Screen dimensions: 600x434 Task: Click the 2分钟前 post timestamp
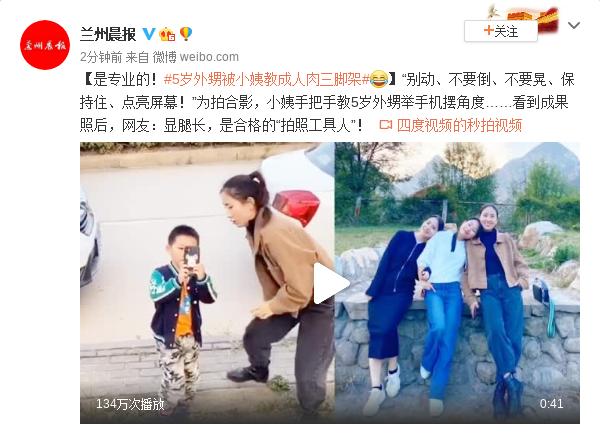coord(101,57)
